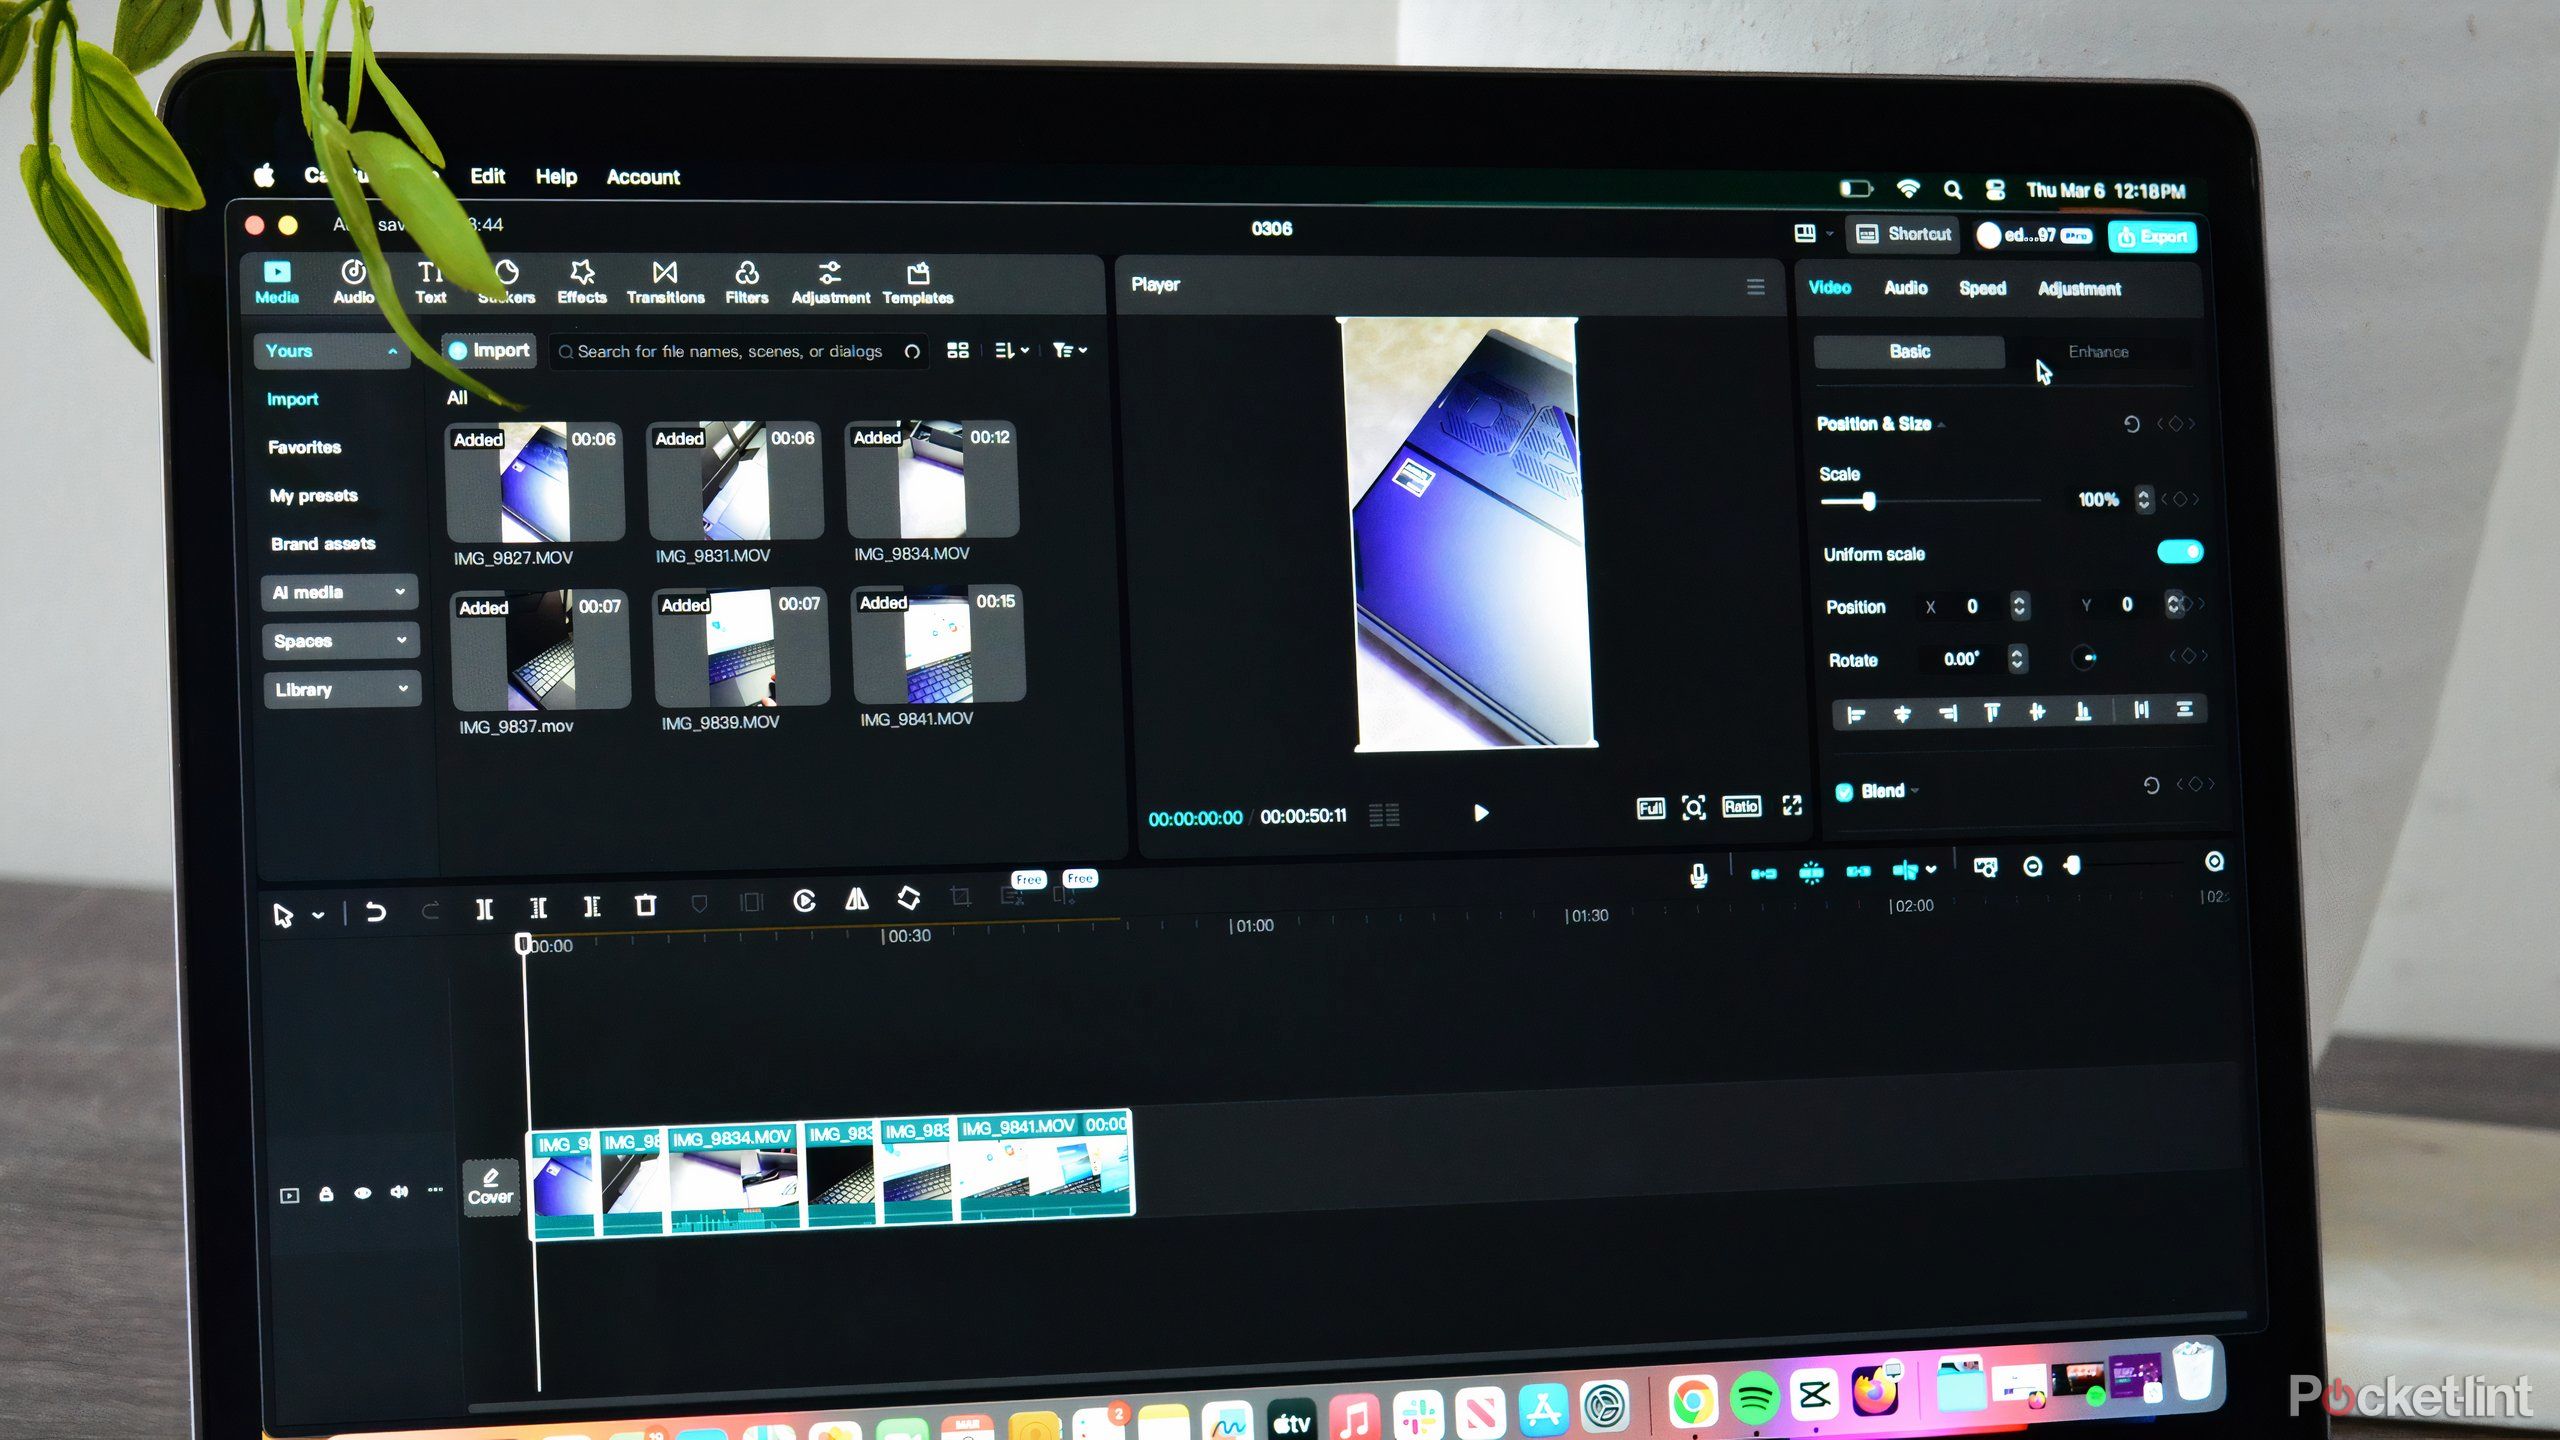Switch to the Speed tab

[x=1982, y=288]
